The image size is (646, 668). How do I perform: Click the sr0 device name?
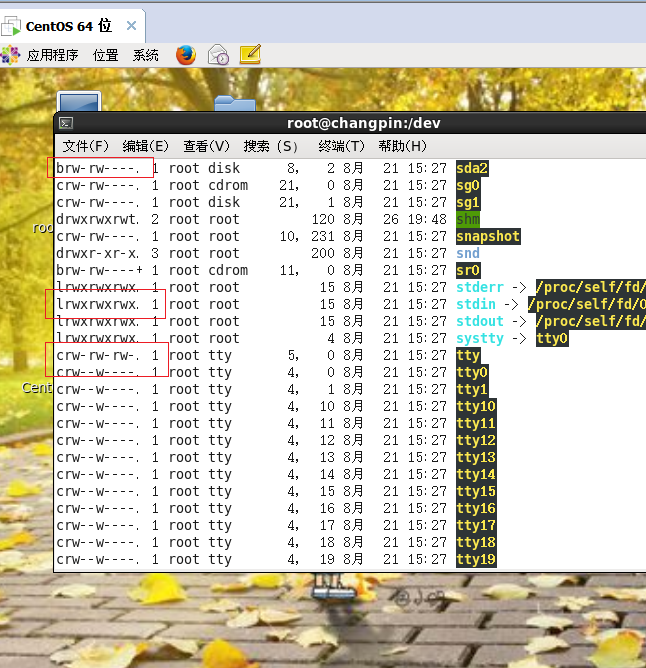coord(468,271)
